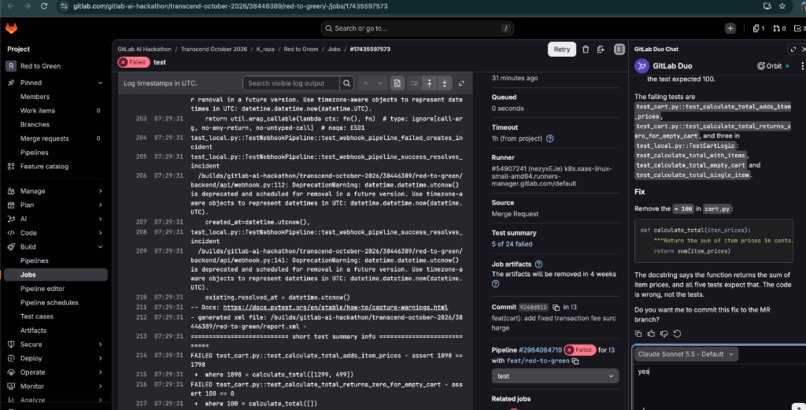This screenshot has width=806, height=410.
Task: Click the Orbit indicator in Duo header
Action: pos(773,66)
